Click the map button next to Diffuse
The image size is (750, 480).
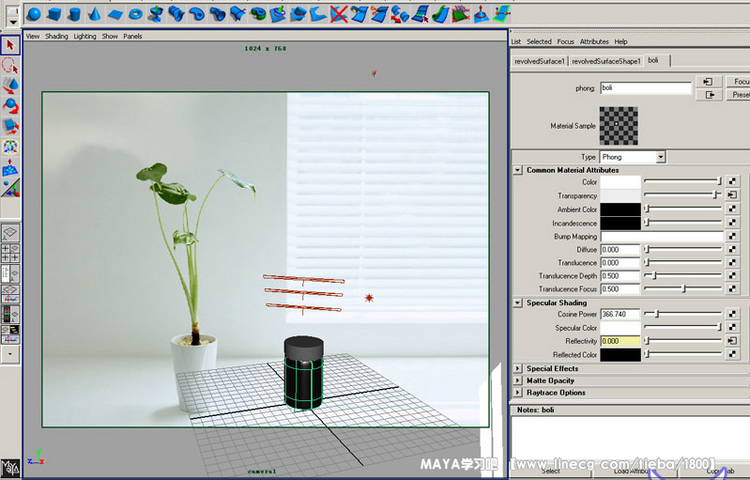tap(732, 249)
